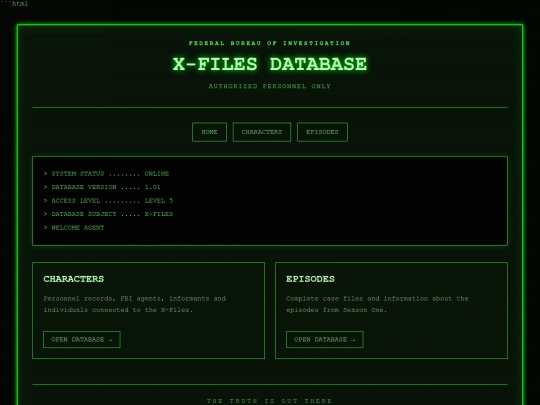
Task: Click the EPISODES card heading
Action: tap(310, 279)
